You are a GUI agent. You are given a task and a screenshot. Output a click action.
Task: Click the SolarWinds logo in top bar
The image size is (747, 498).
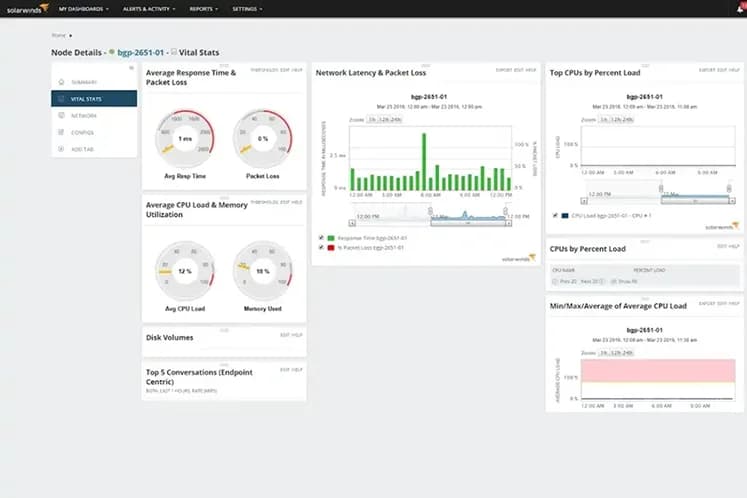coord(27,9)
